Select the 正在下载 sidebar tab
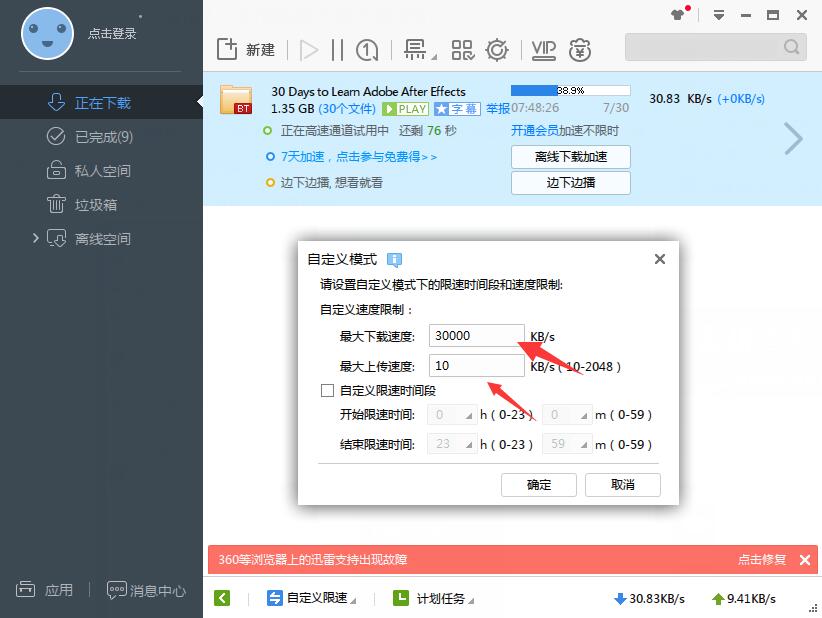Image resolution: width=822 pixels, height=618 pixels. tap(101, 102)
